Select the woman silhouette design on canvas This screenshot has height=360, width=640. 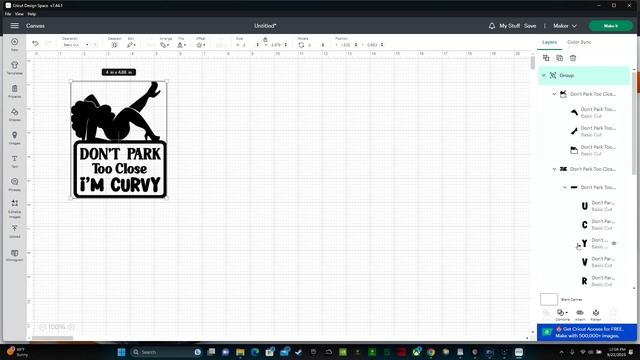[116, 112]
